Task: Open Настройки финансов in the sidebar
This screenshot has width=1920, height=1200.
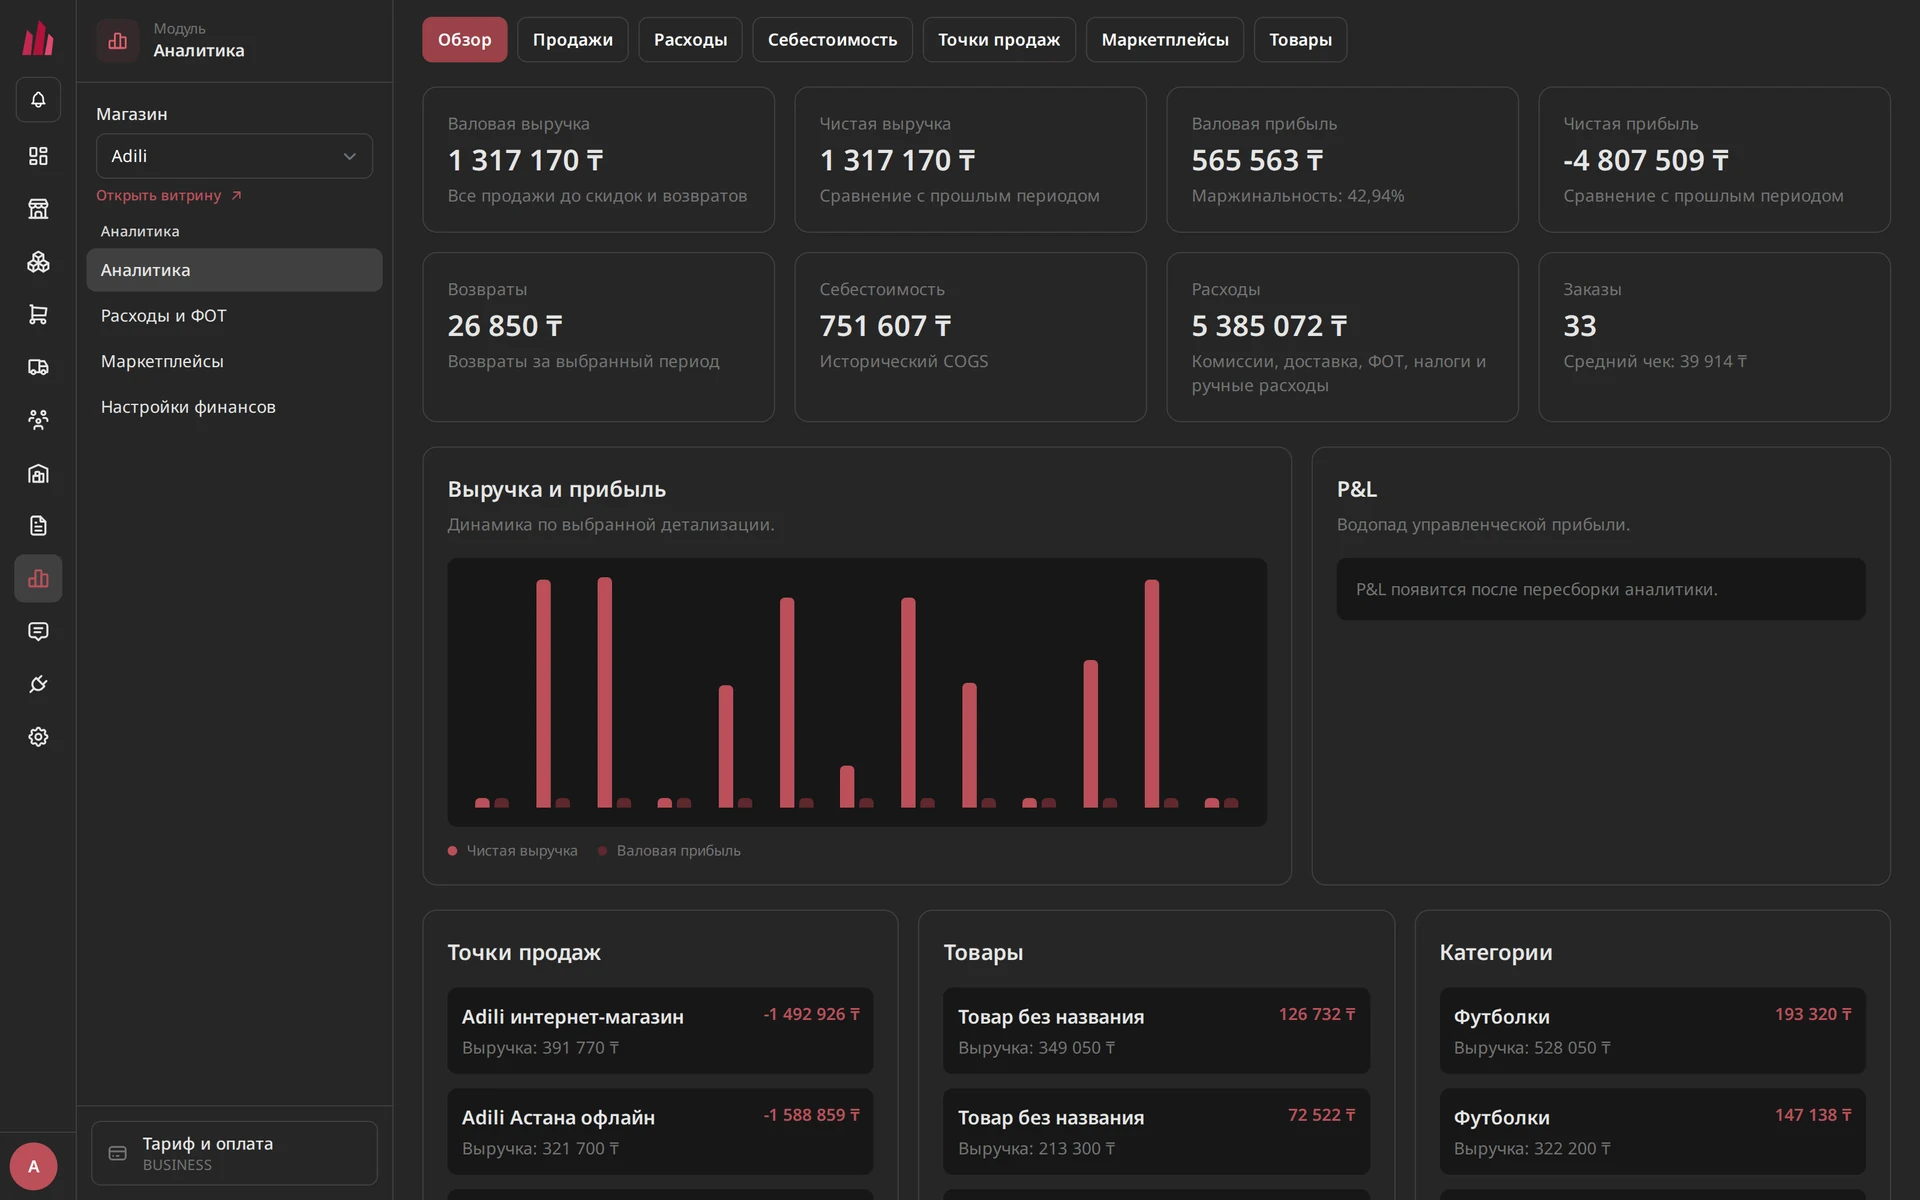Action: click(234, 407)
